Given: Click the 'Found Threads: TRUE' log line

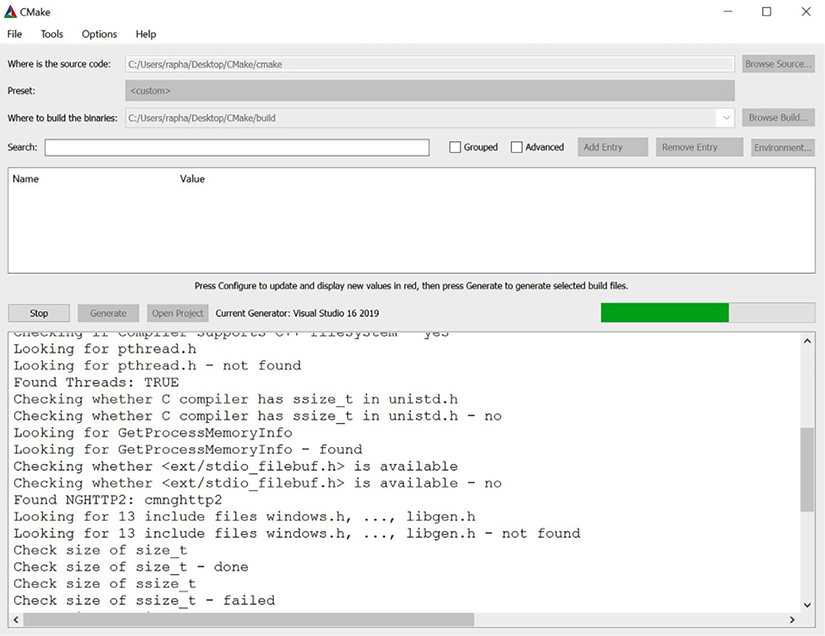Looking at the screenshot, I should click(96, 382).
